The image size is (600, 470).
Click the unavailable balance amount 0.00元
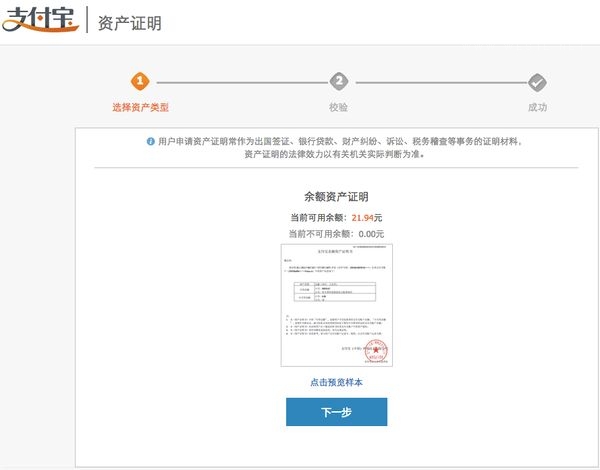click(364, 233)
